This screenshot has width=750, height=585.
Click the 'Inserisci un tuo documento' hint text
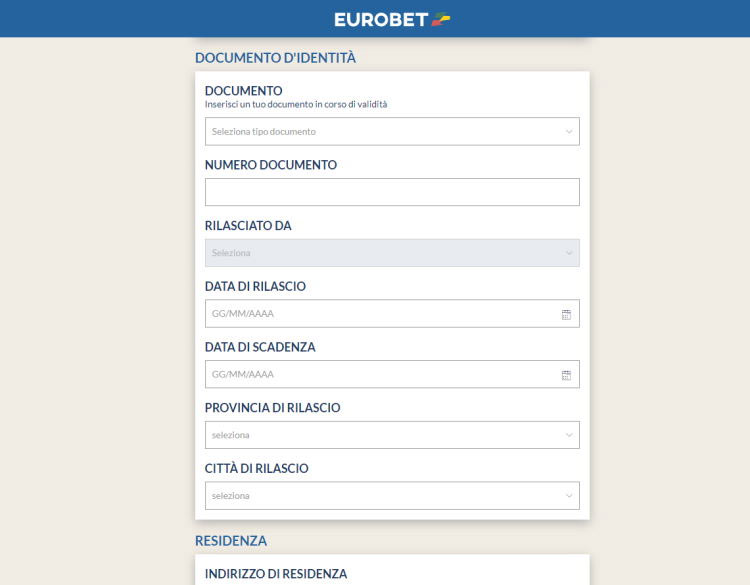coord(296,104)
